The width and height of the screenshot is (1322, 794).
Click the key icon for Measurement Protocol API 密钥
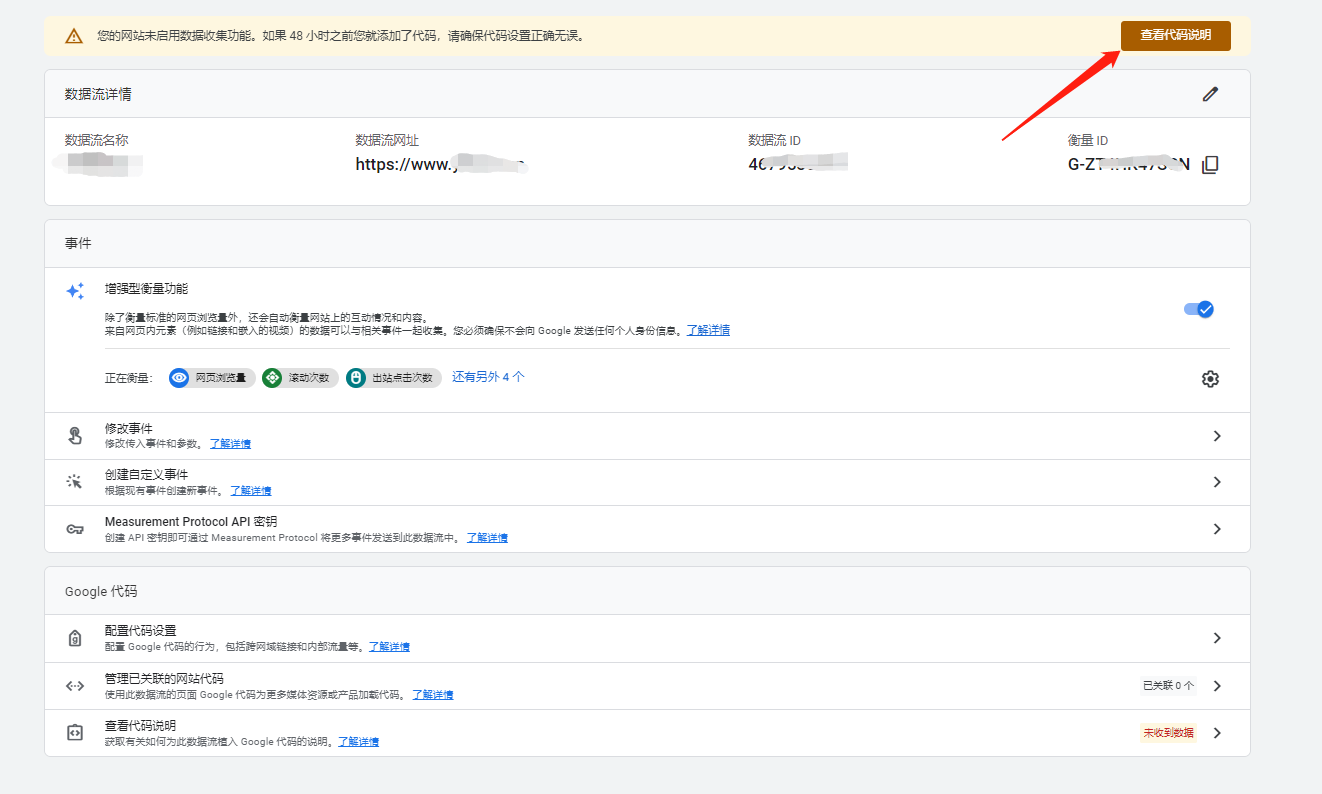tap(75, 528)
